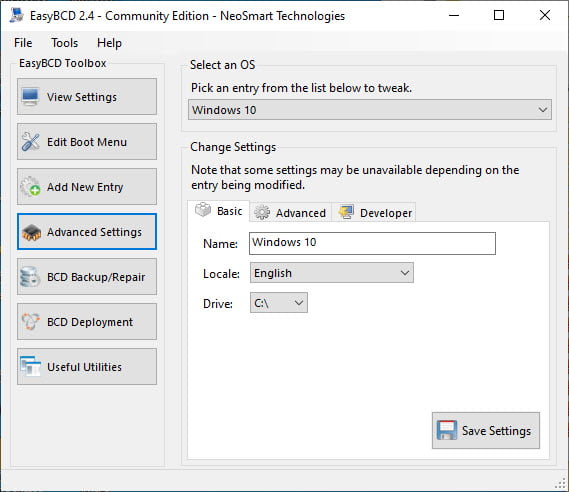
Task: Maximize the EasyBCD window
Action: [499, 15]
